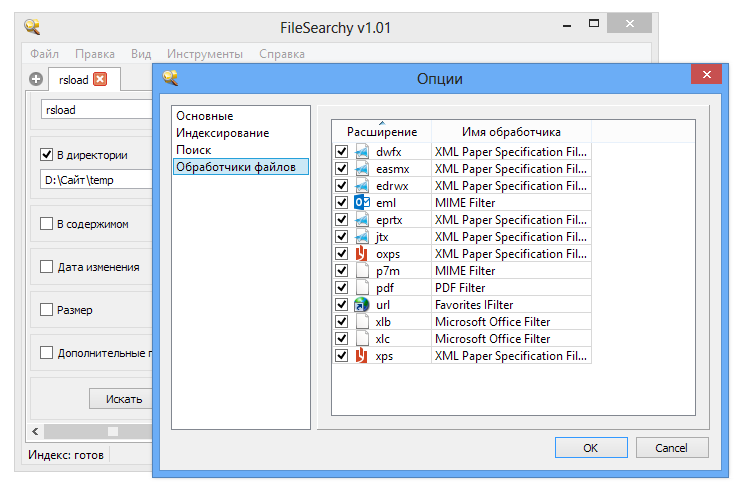The image size is (742, 498).
Task: Open the Инструменты menu
Action: pyautogui.click(x=205, y=54)
